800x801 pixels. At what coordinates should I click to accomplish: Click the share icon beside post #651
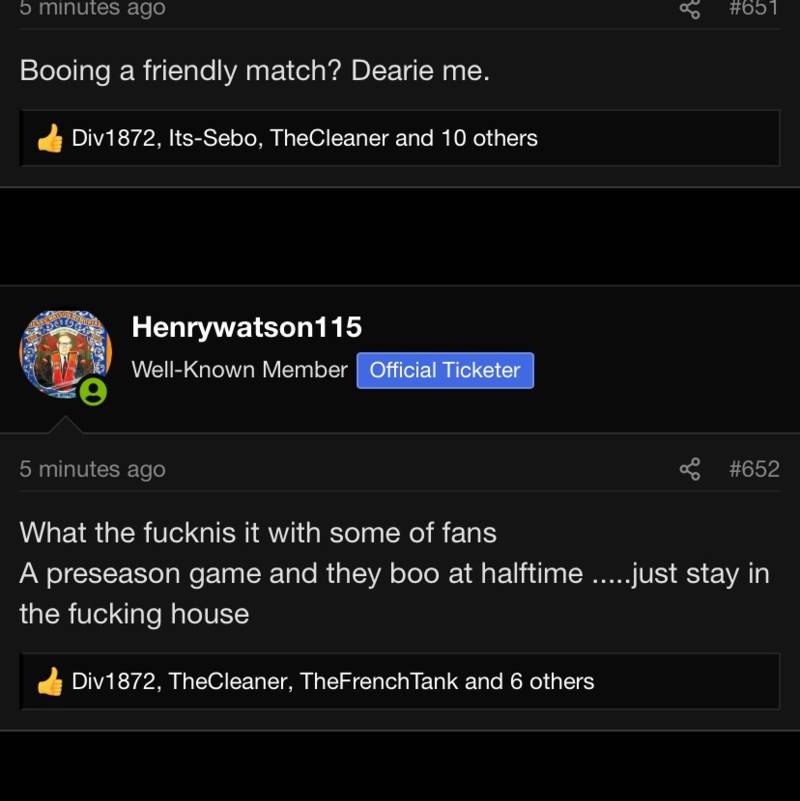[x=690, y=9]
